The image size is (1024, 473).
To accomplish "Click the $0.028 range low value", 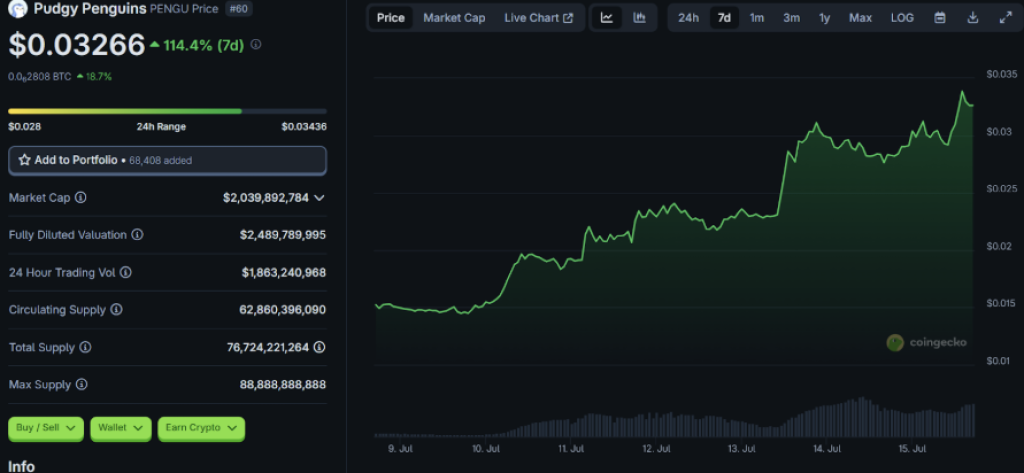I will click(25, 127).
